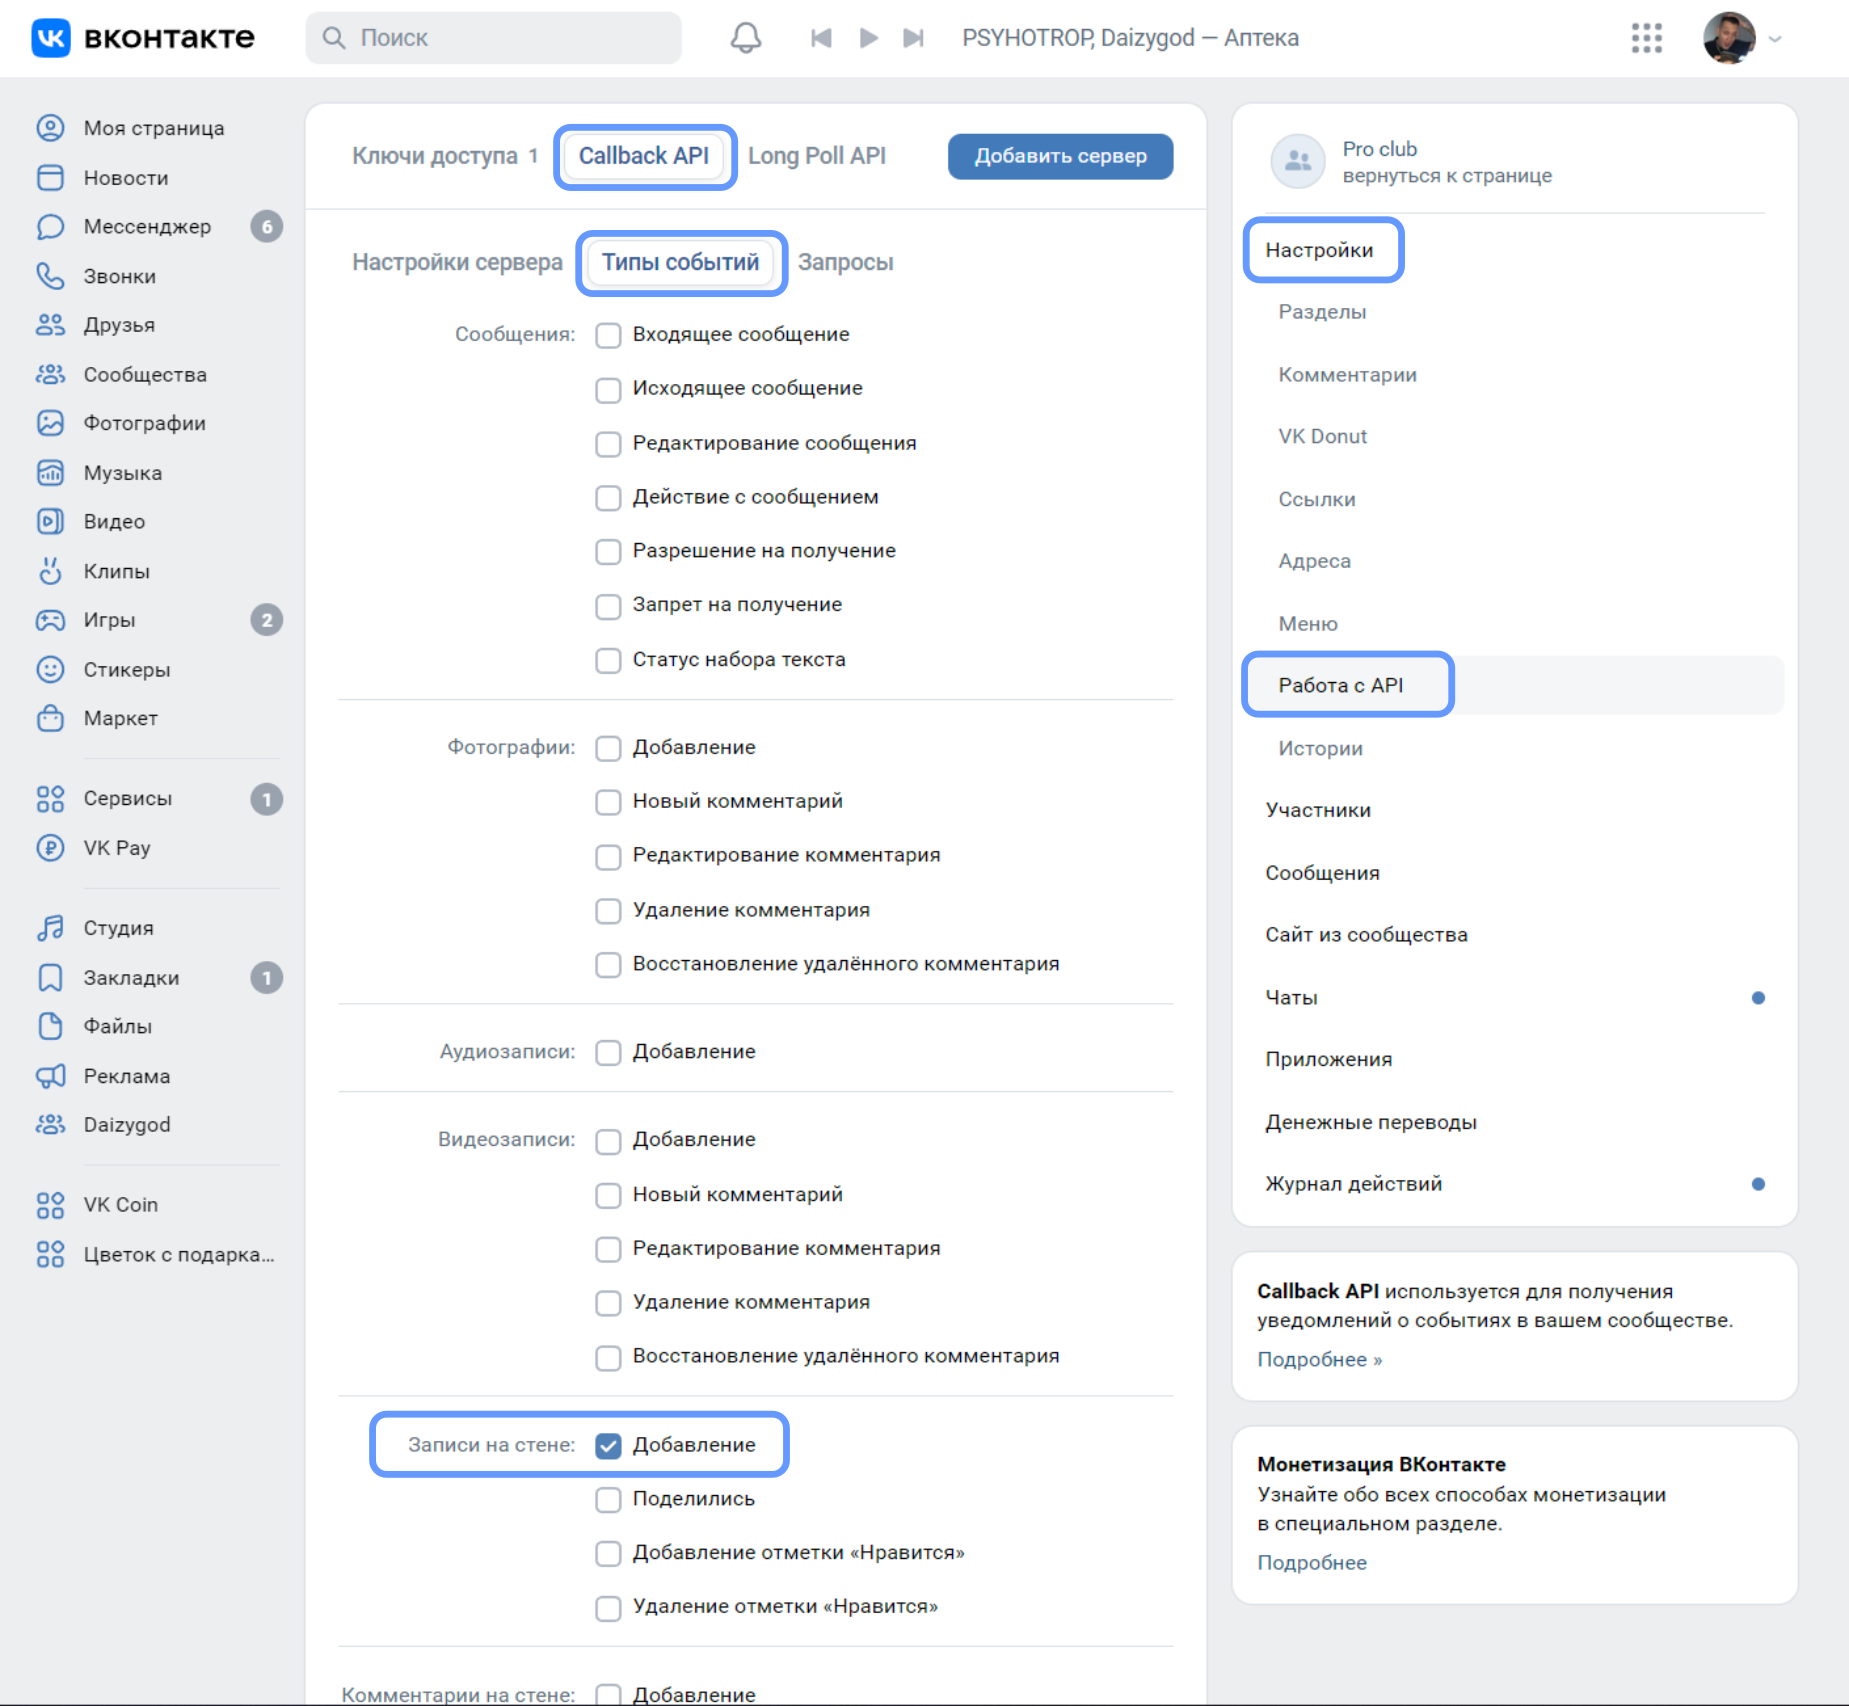Screen dimensions: 1849x1706
Task: Open the Запросы tab
Action: click(845, 263)
